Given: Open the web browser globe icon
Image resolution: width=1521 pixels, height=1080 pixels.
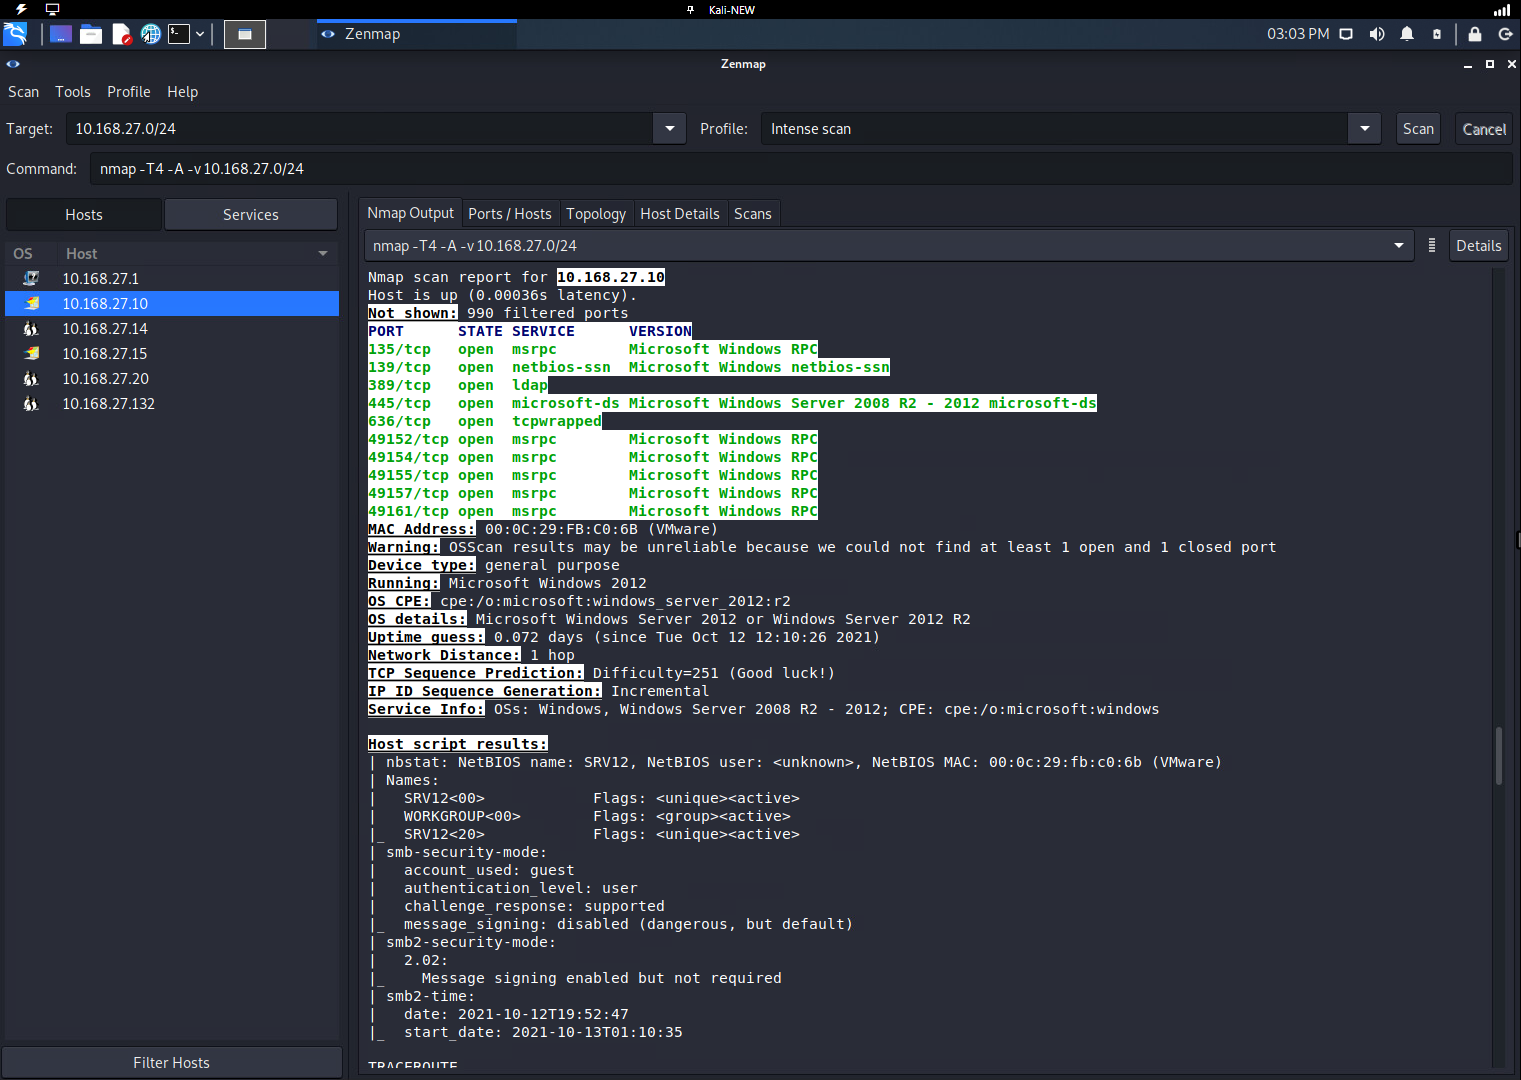Looking at the screenshot, I should (150, 34).
